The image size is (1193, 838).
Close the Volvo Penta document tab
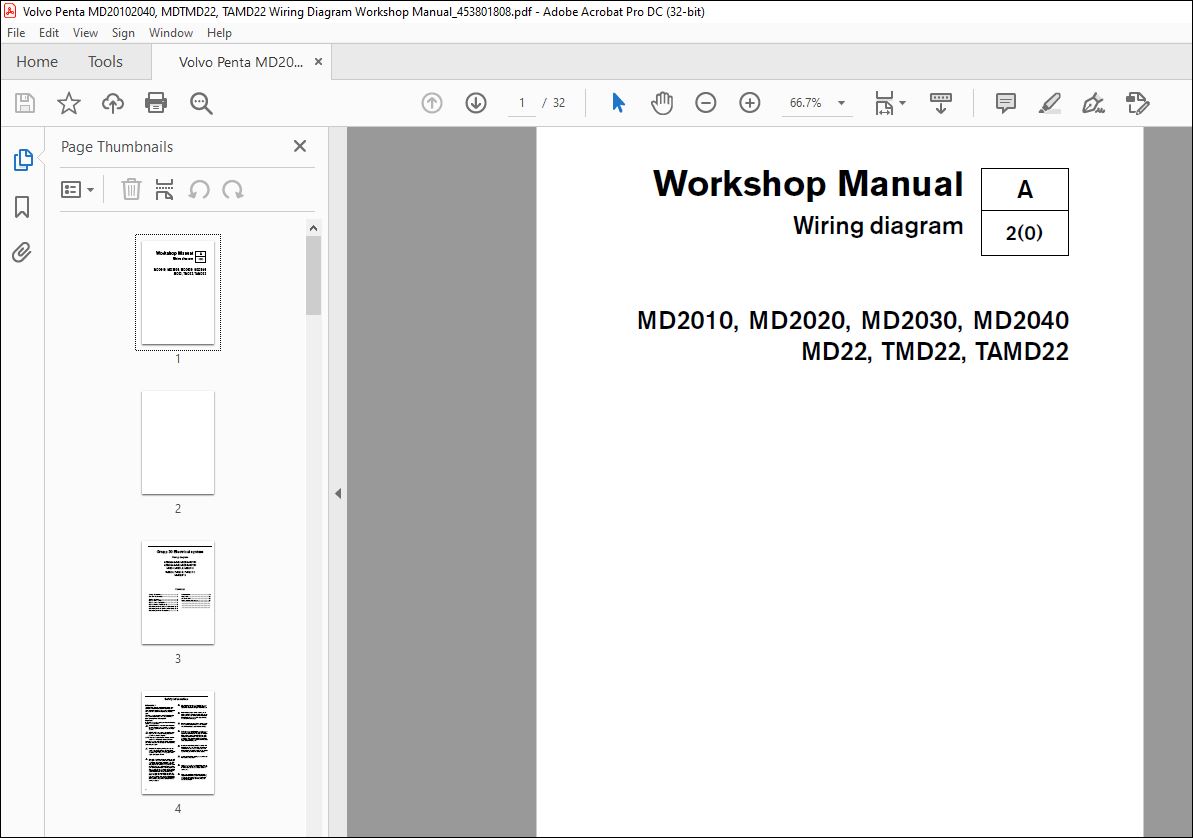click(x=318, y=62)
